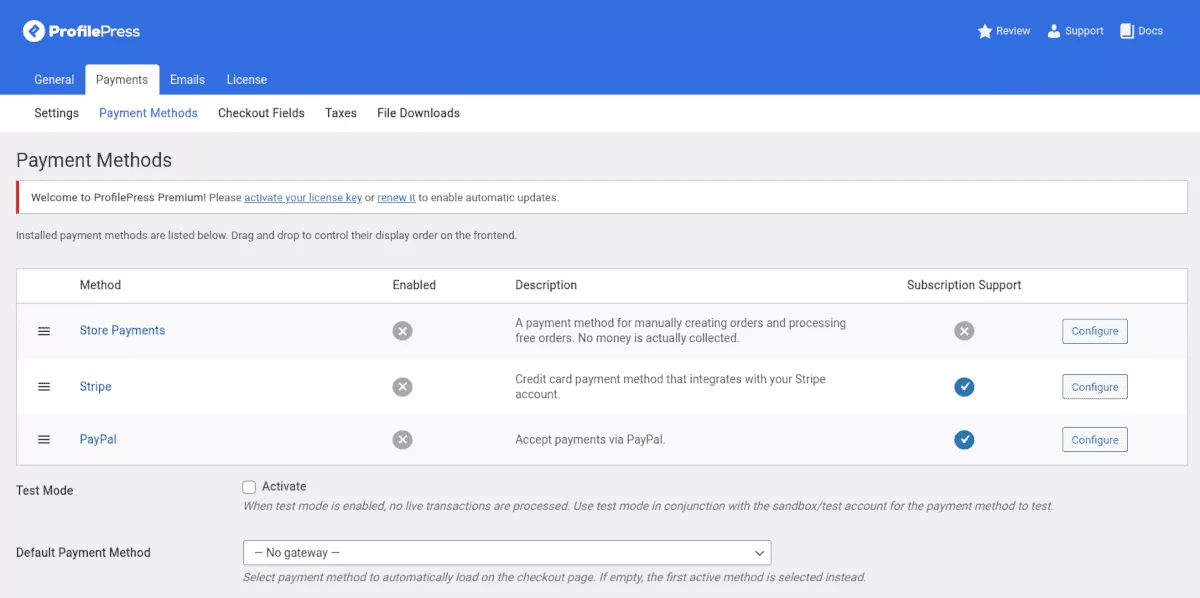Enable the Test Mode Activate checkbox

tap(249, 487)
